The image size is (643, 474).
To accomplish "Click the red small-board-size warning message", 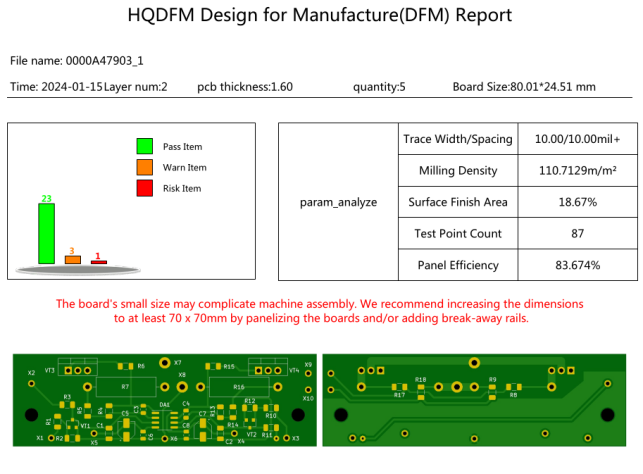I will click(320, 310).
